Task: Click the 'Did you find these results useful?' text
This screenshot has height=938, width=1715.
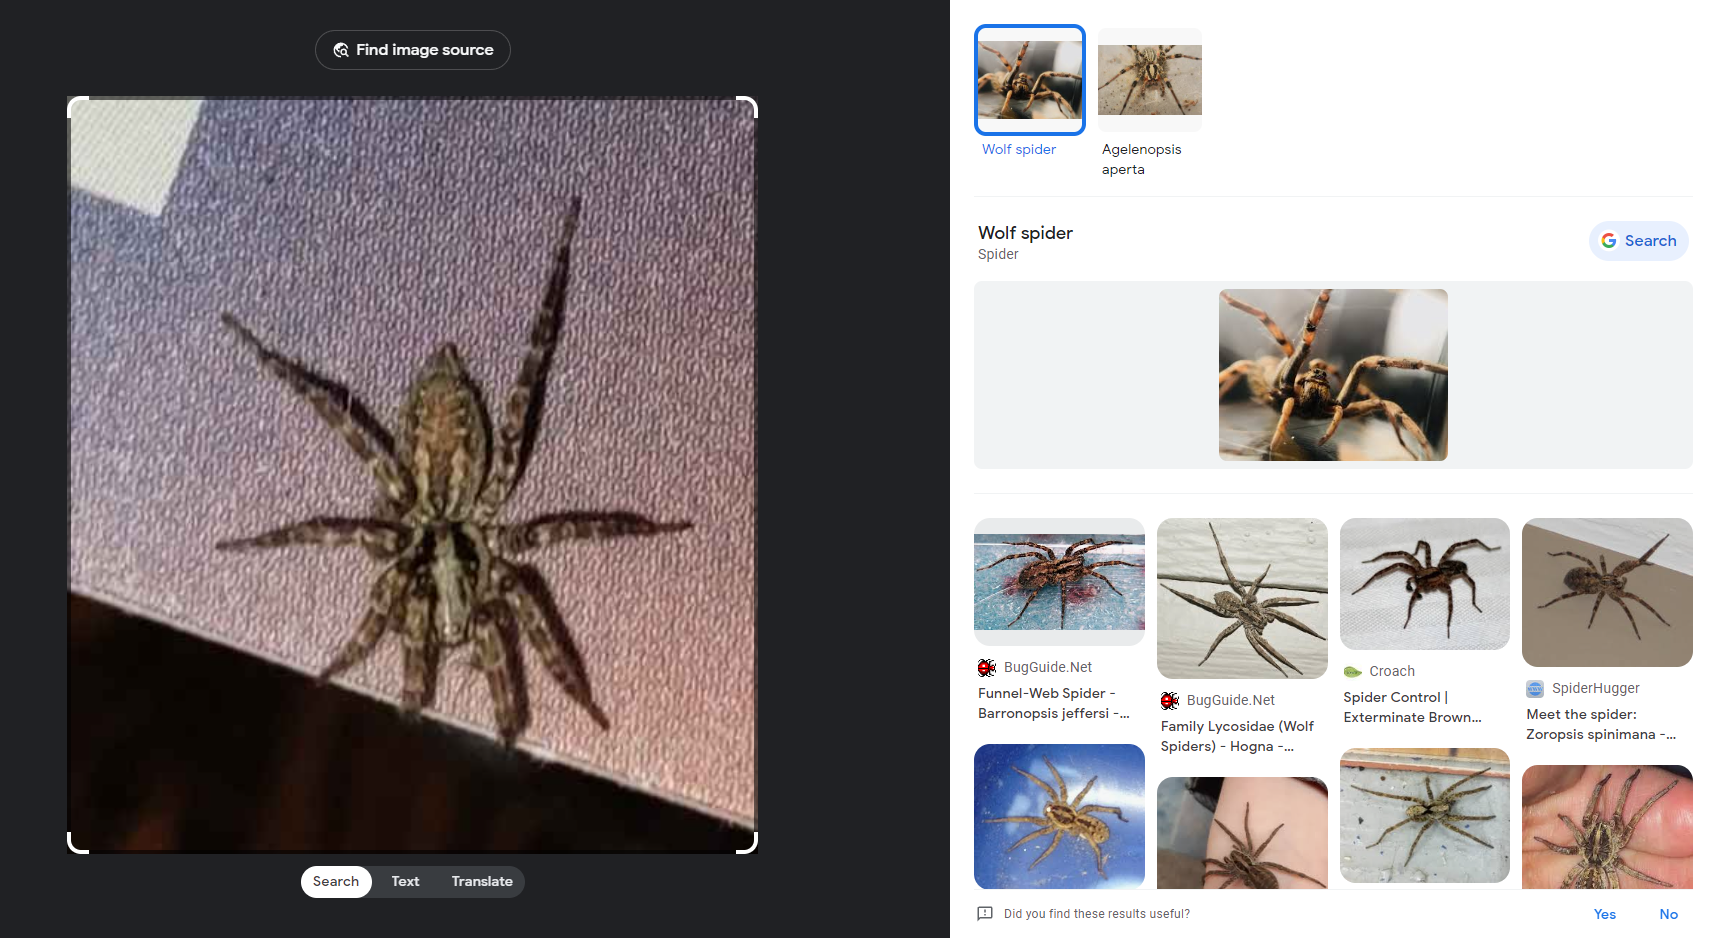Action: (1097, 914)
